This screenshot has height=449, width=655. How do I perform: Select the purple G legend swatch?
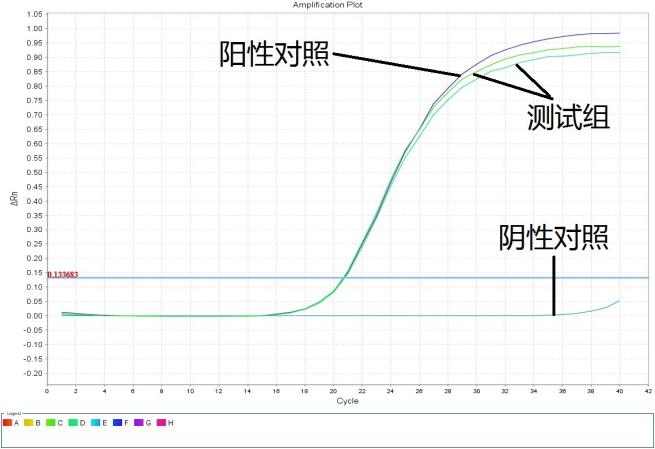[x=139, y=423]
